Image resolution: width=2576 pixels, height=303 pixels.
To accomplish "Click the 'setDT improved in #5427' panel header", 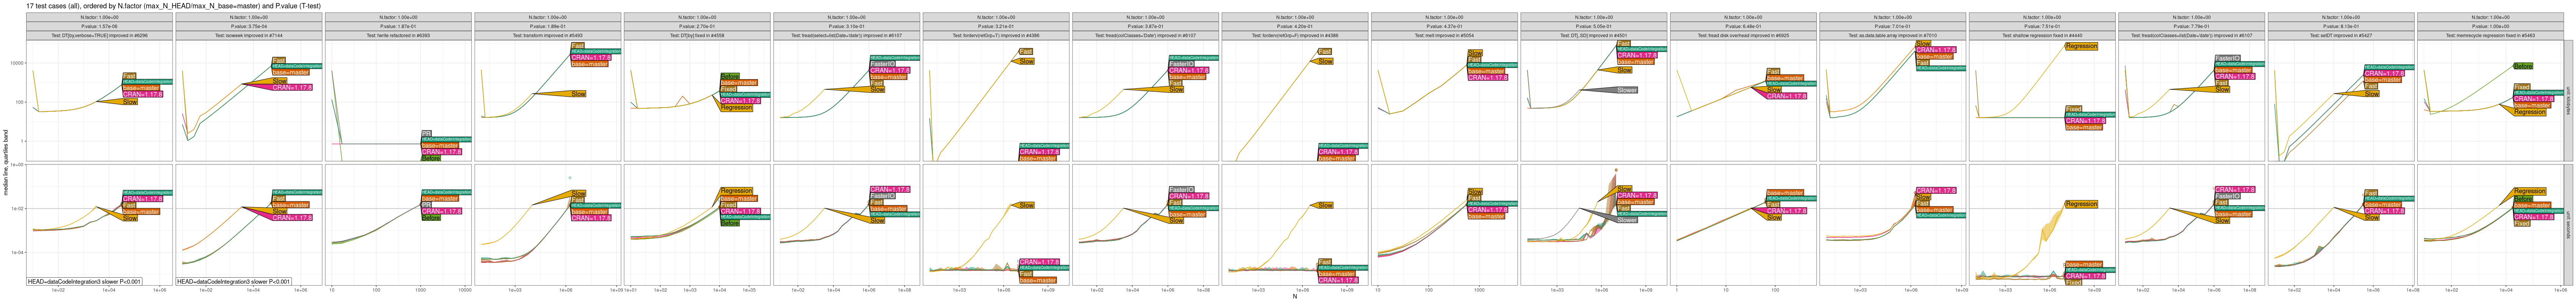I will [2341, 35].
